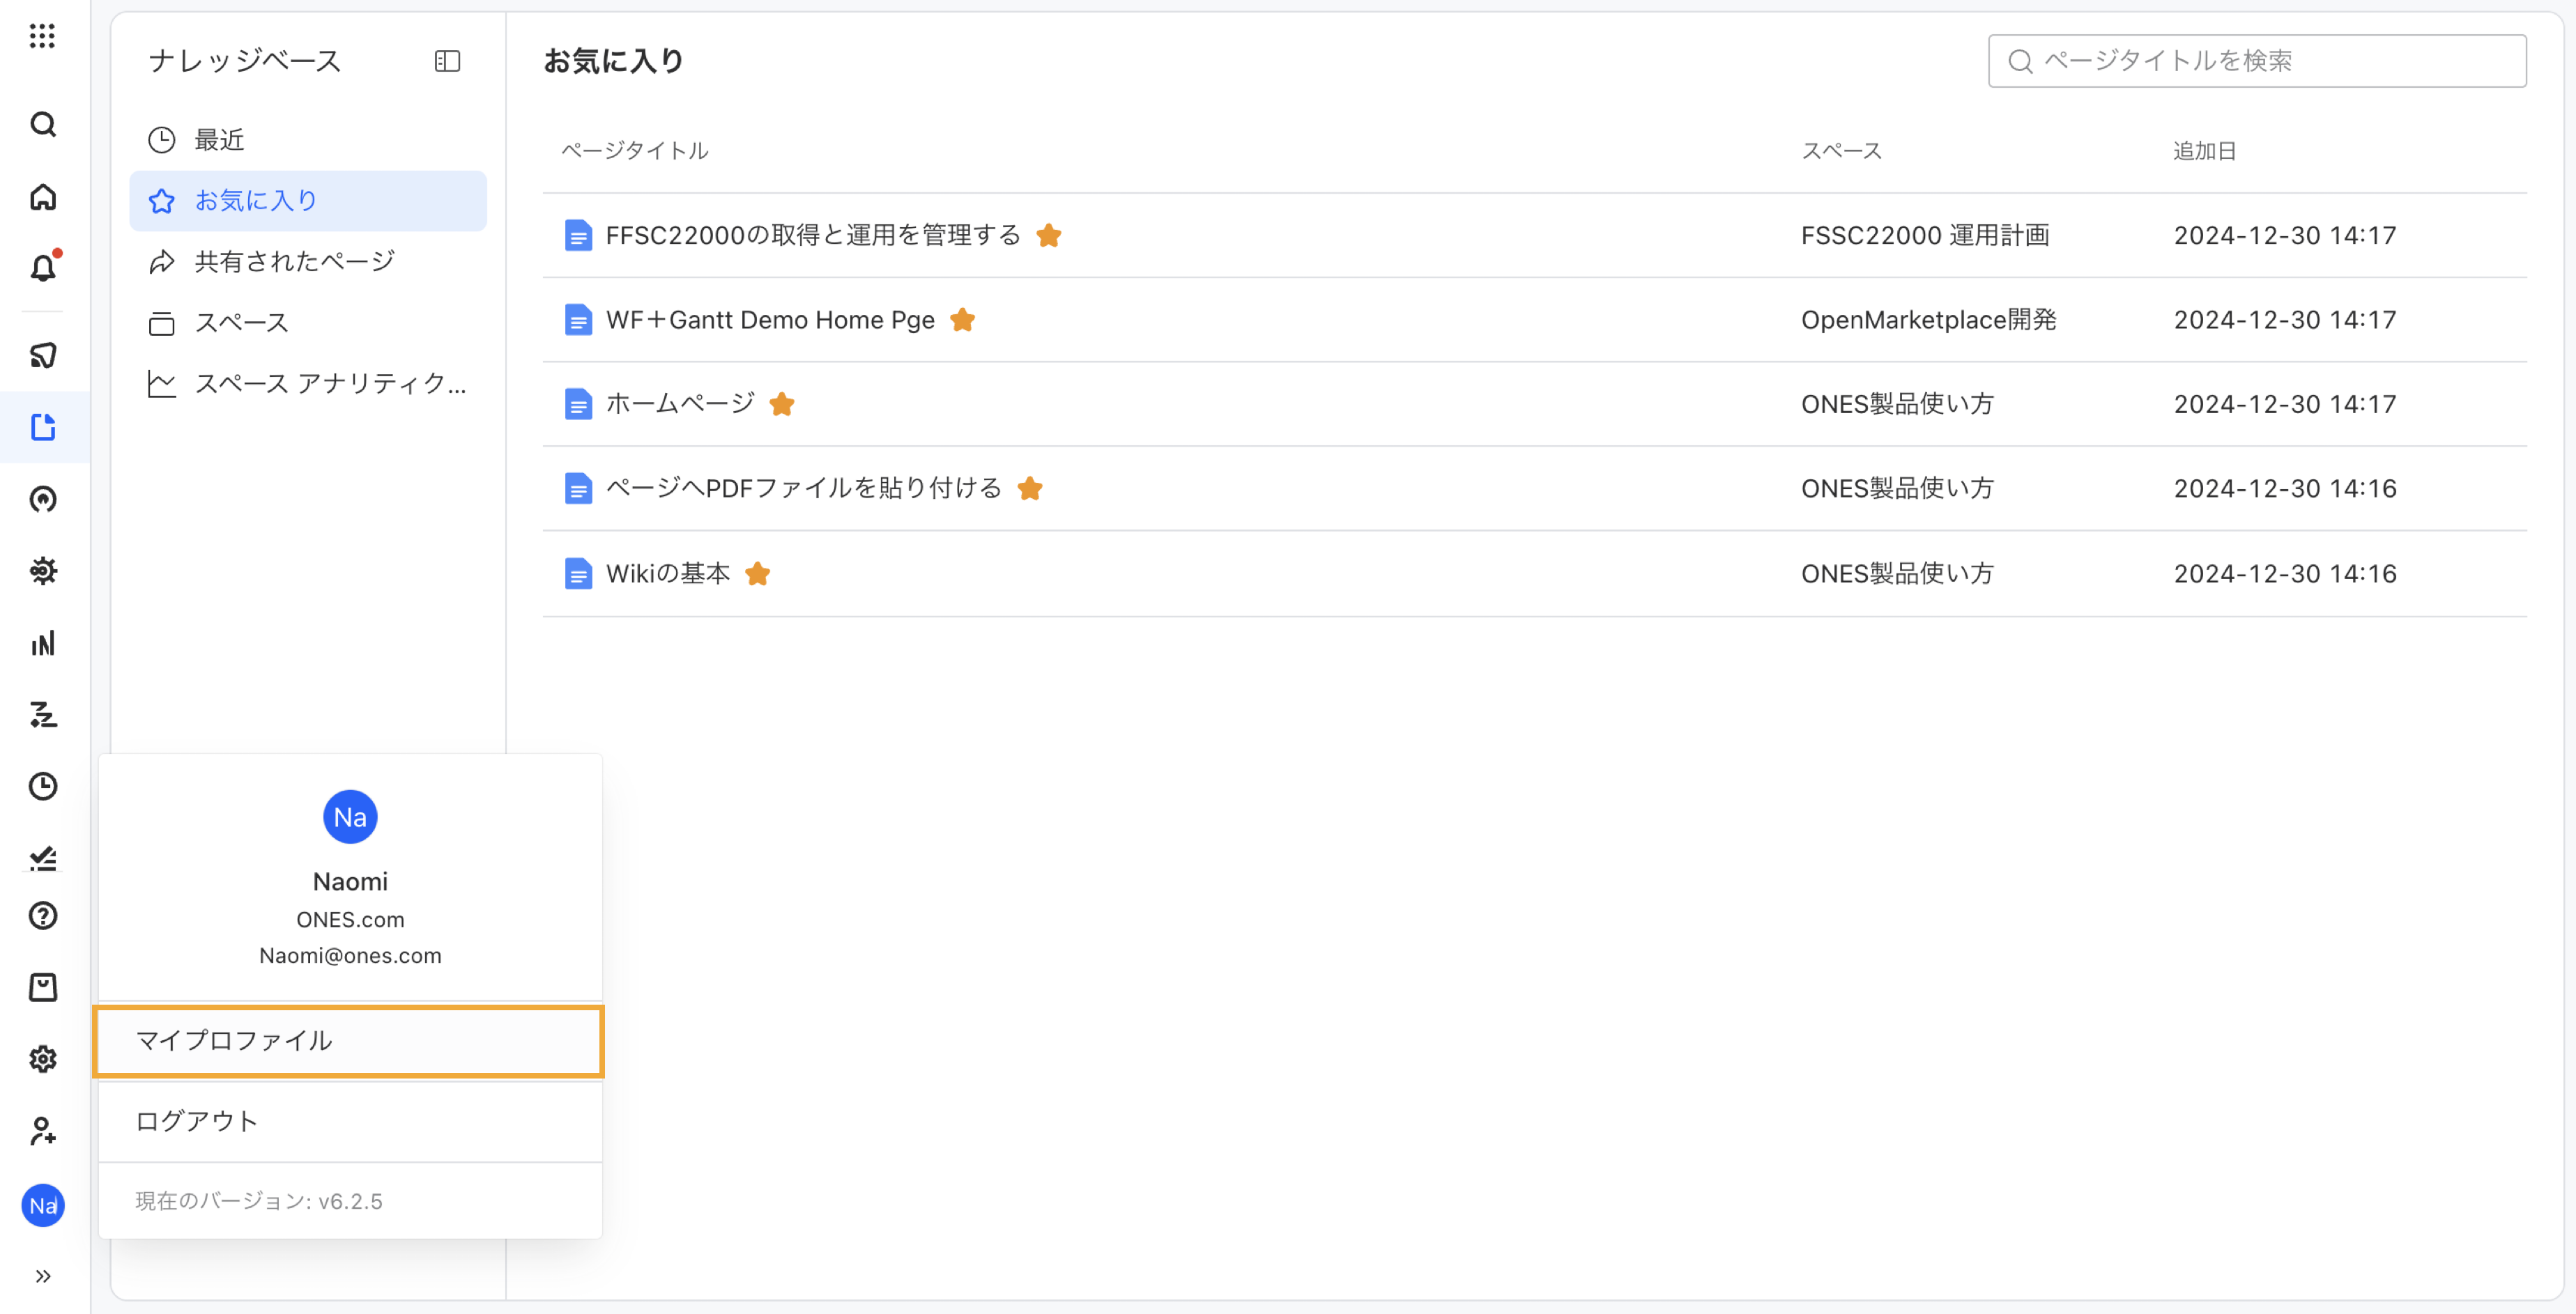
Task: Choose ログアウト from the user menu
Action: click(197, 1121)
